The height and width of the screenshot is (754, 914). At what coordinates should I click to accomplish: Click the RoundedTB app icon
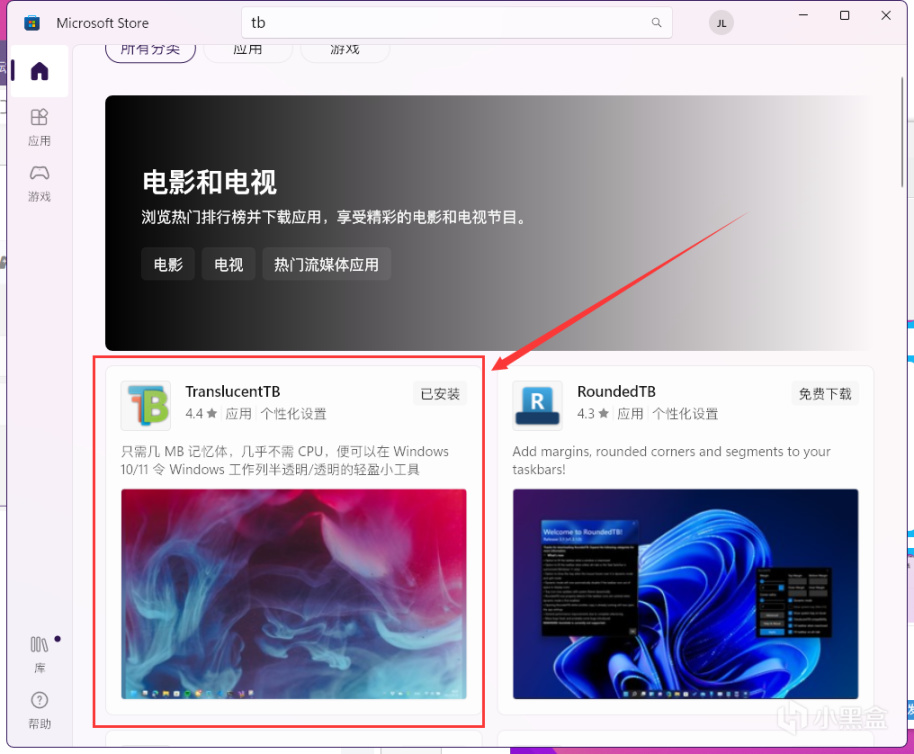click(537, 406)
